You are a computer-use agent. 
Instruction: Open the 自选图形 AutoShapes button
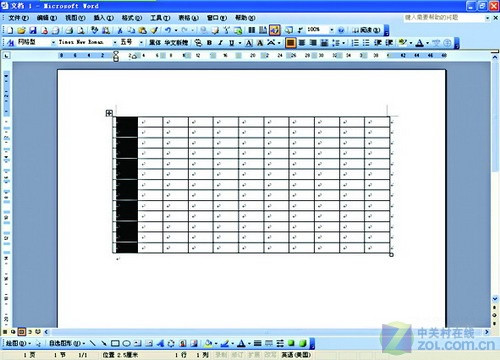coord(67,343)
